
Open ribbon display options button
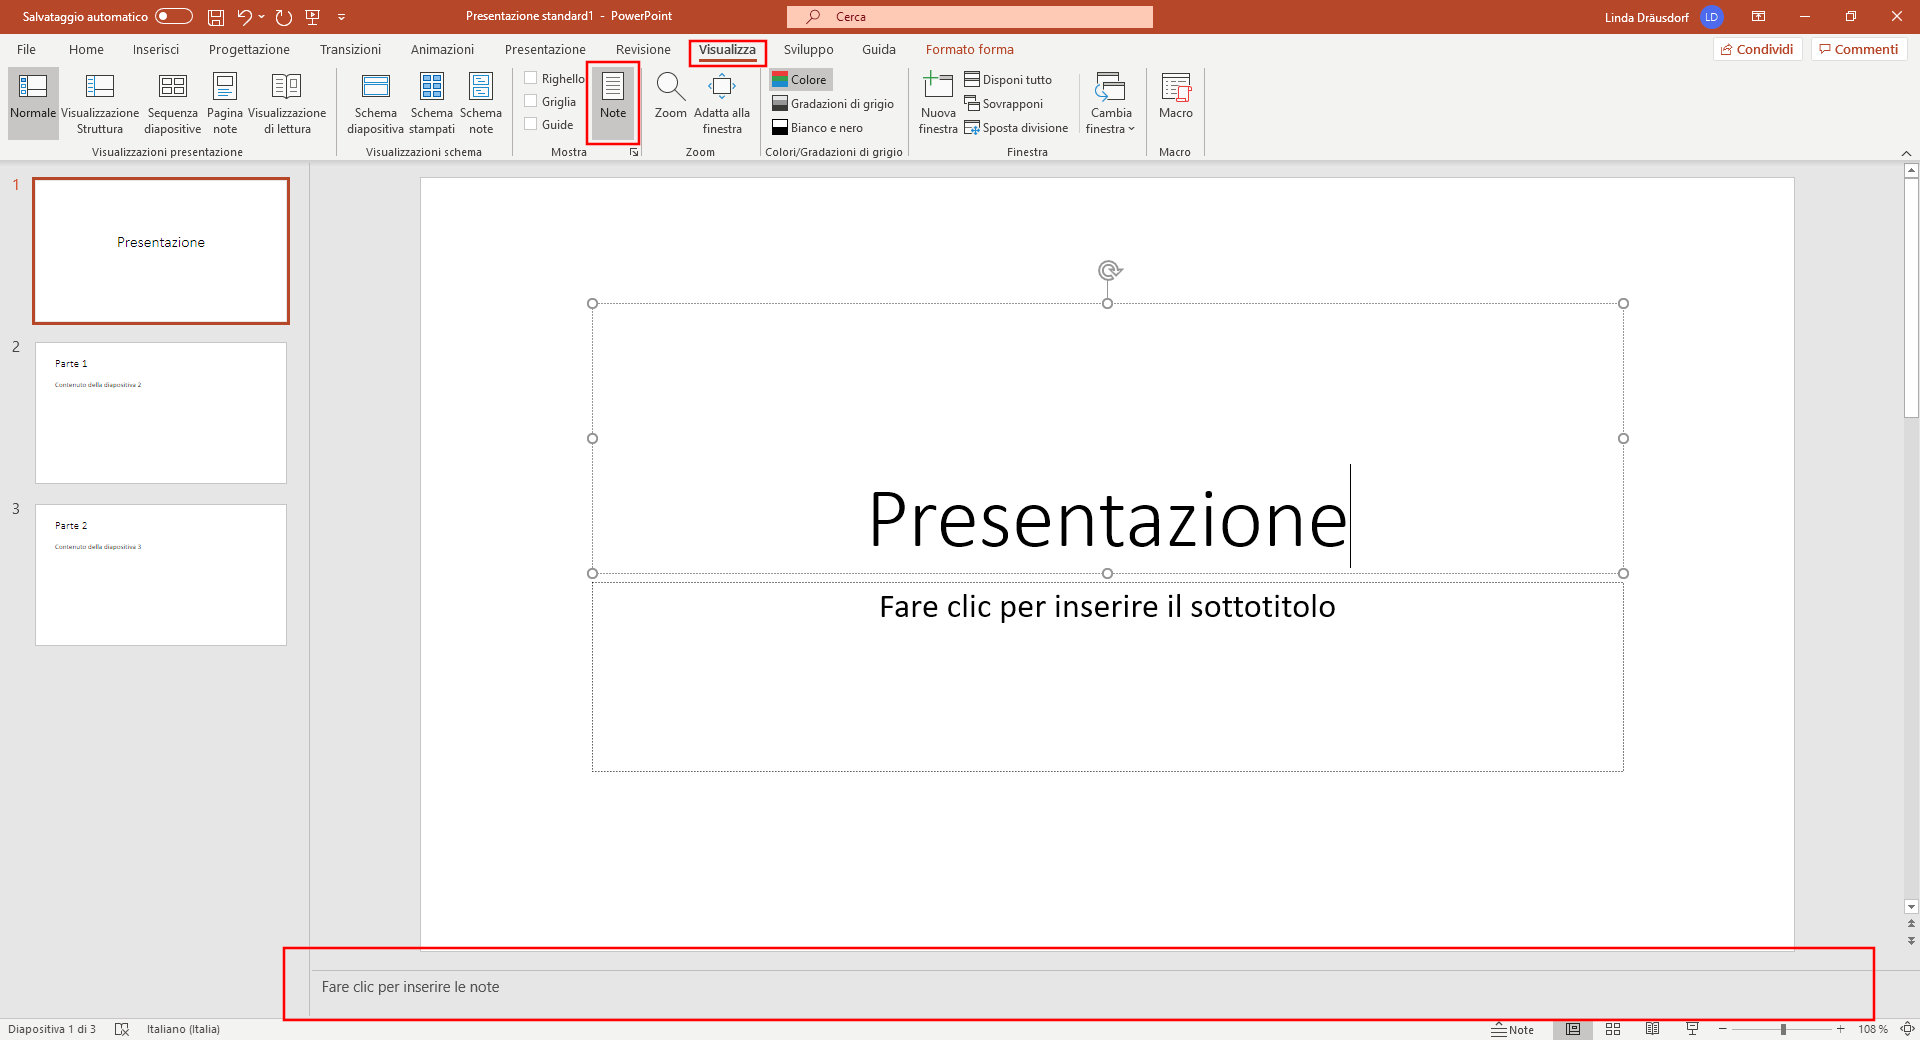pyautogui.click(x=1758, y=16)
